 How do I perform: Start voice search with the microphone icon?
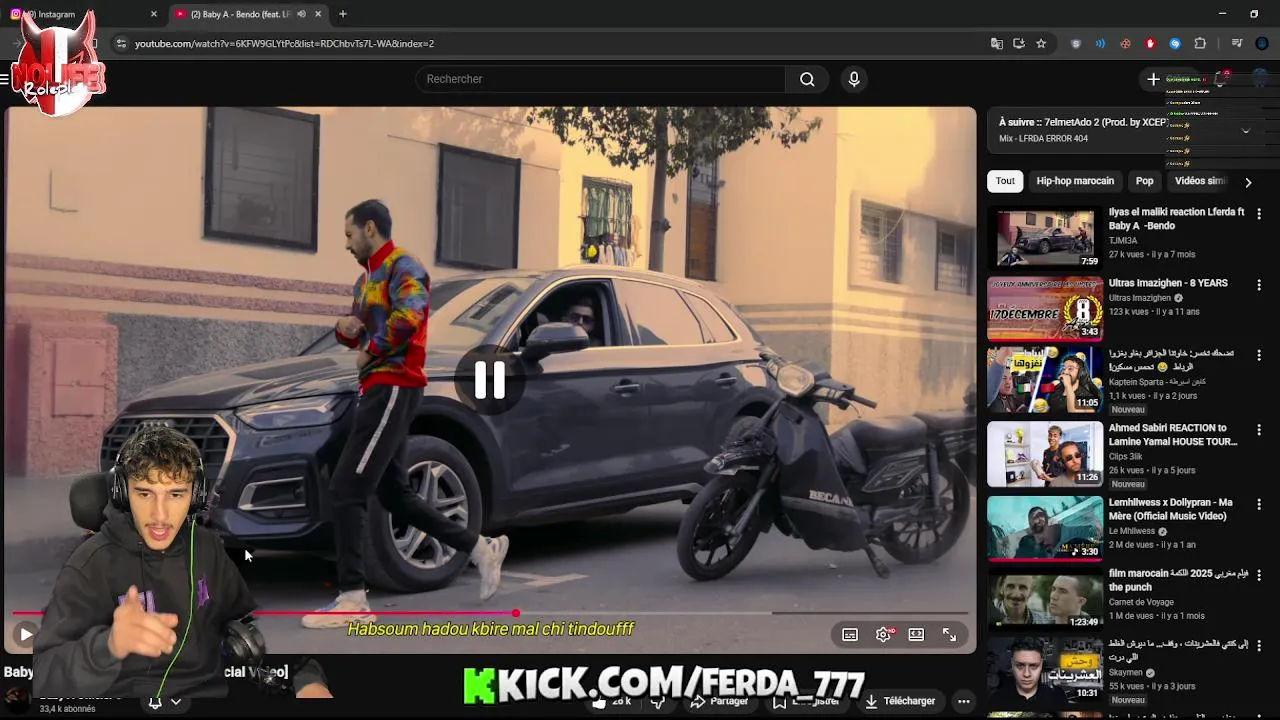[x=853, y=79]
